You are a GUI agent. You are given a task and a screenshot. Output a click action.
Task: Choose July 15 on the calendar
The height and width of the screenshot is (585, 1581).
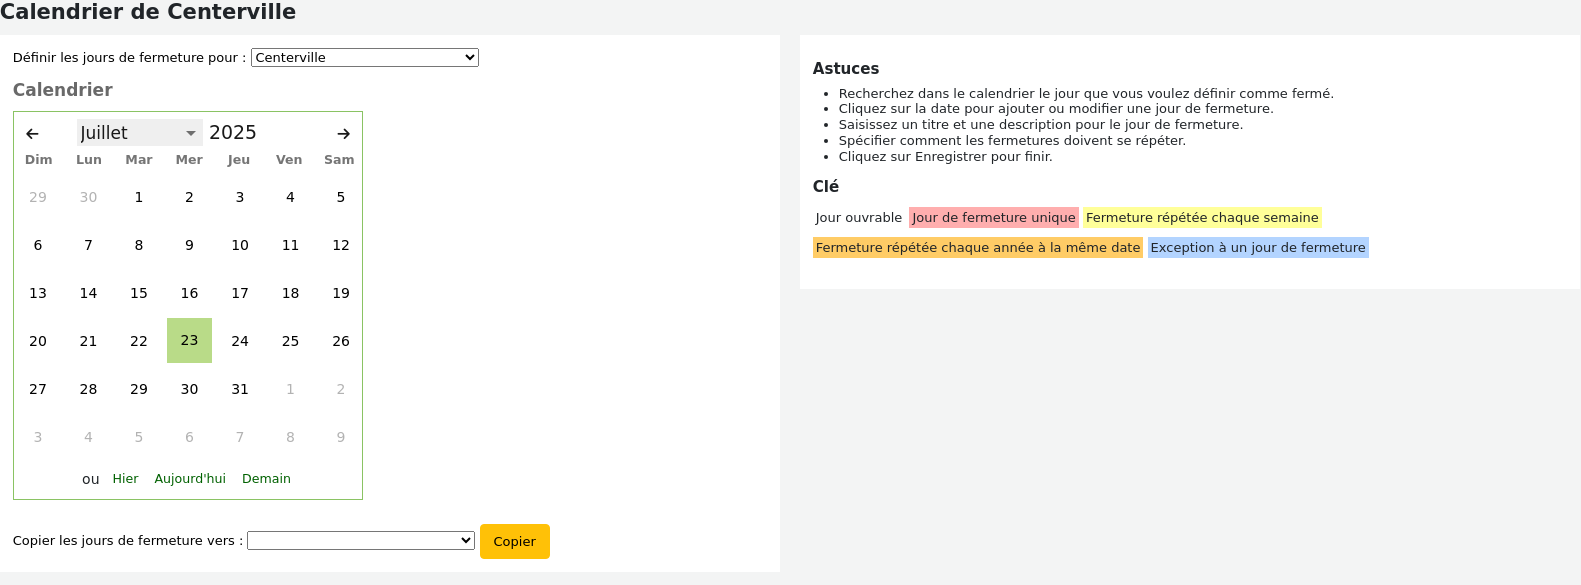point(139,293)
